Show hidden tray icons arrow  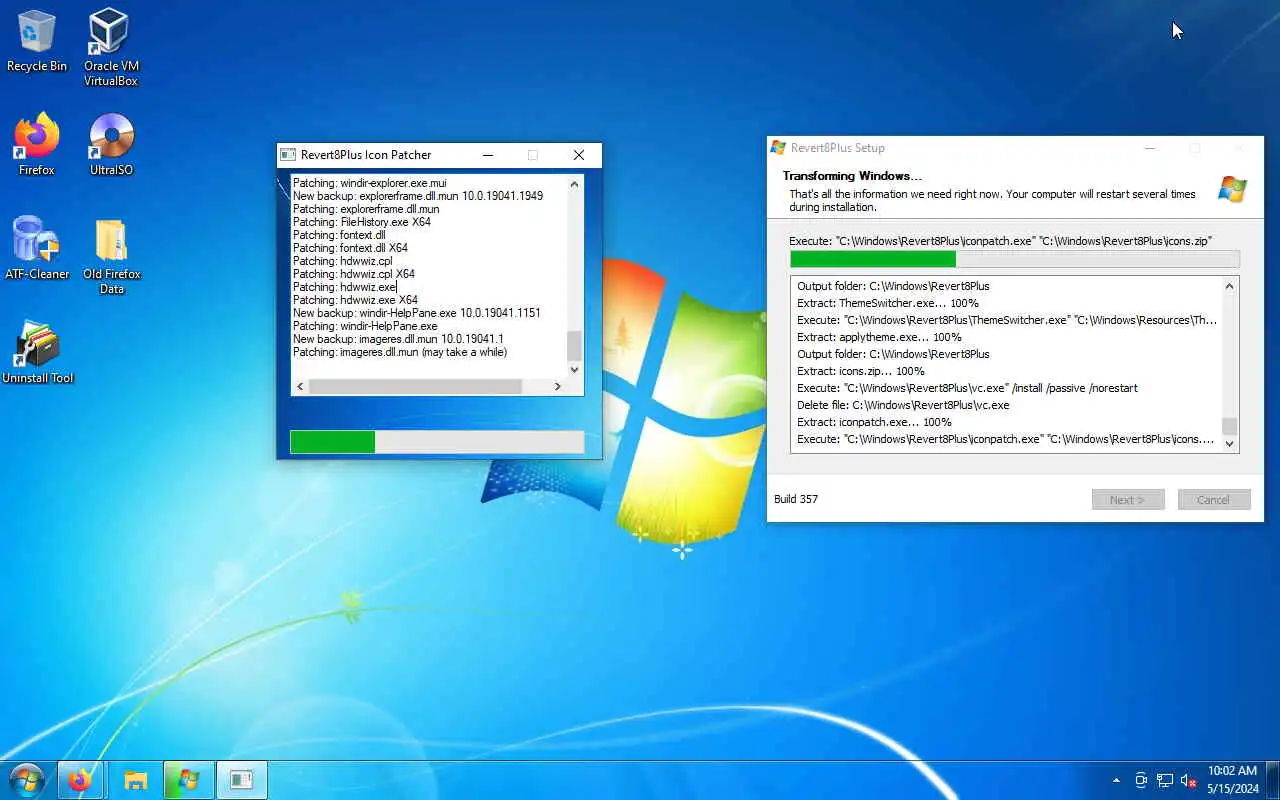(x=1116, y=780)
